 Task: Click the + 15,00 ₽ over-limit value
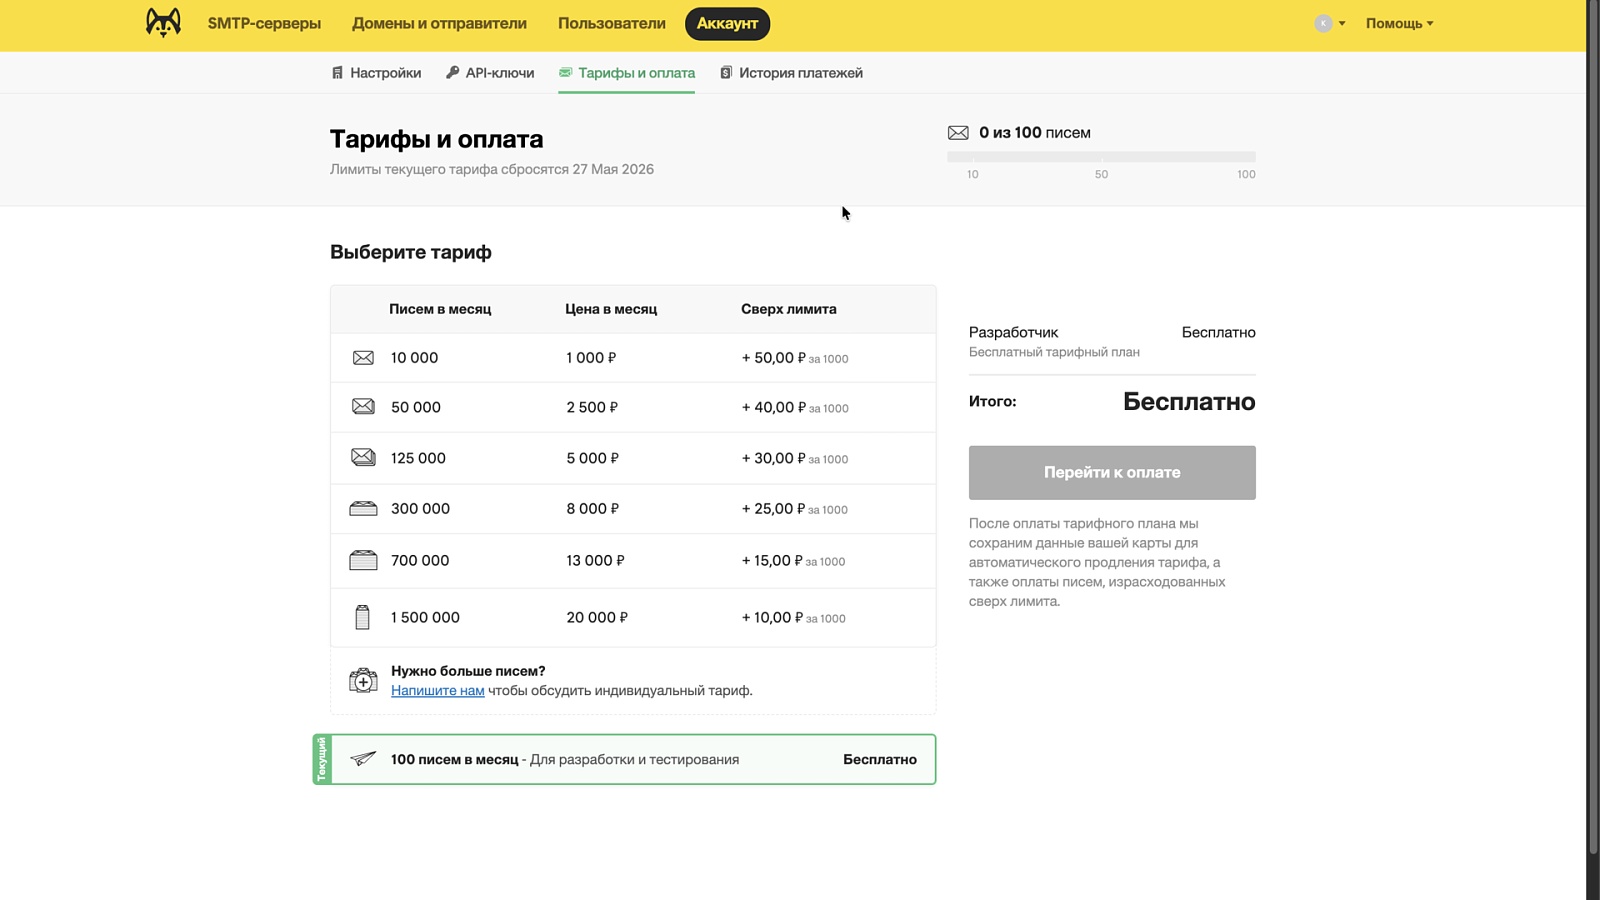click(x=772, y=560)
